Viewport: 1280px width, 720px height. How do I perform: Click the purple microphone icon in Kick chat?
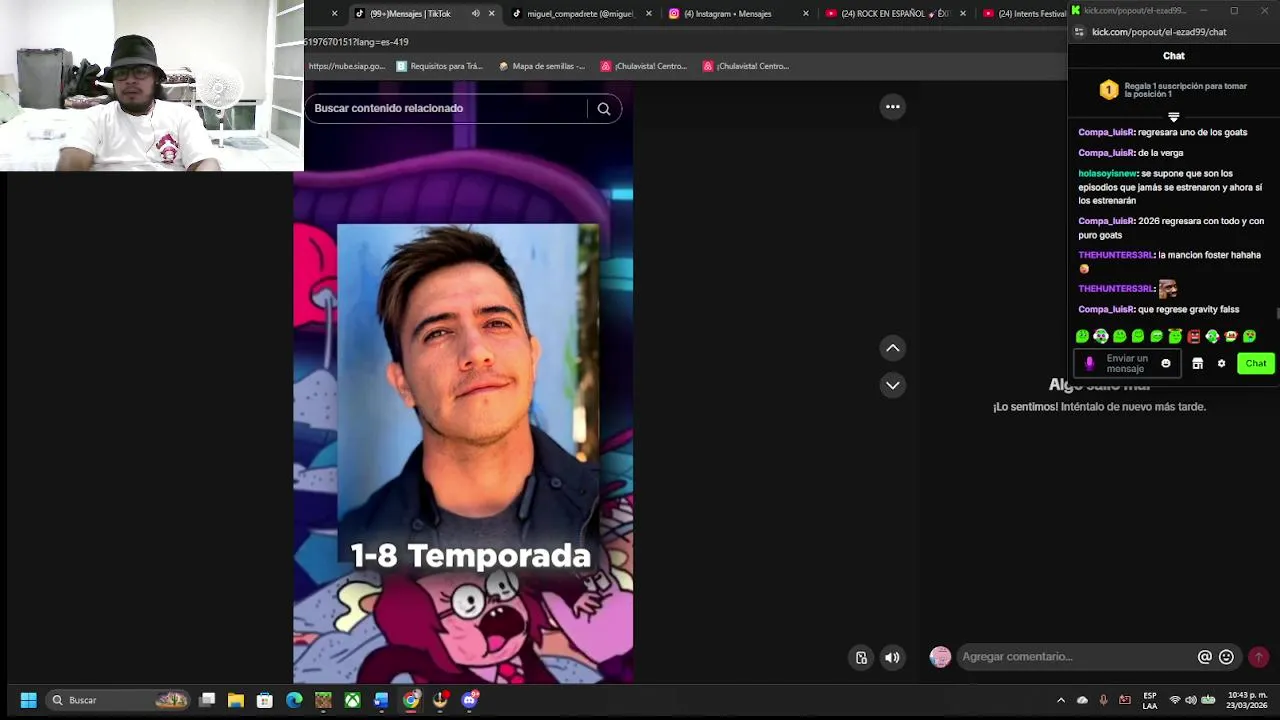coord(1090,364)
